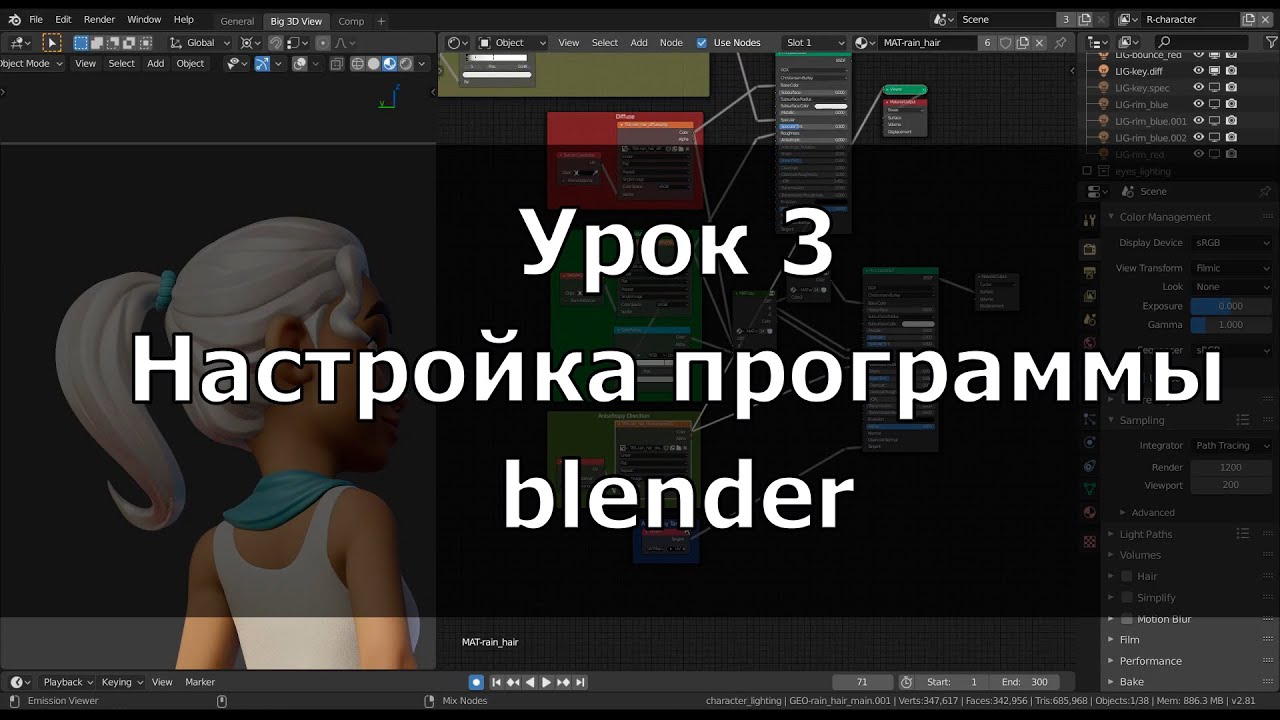1280x720 pixels.
Task: Select the tweak cursor tool icon
Action: [52, 42]
